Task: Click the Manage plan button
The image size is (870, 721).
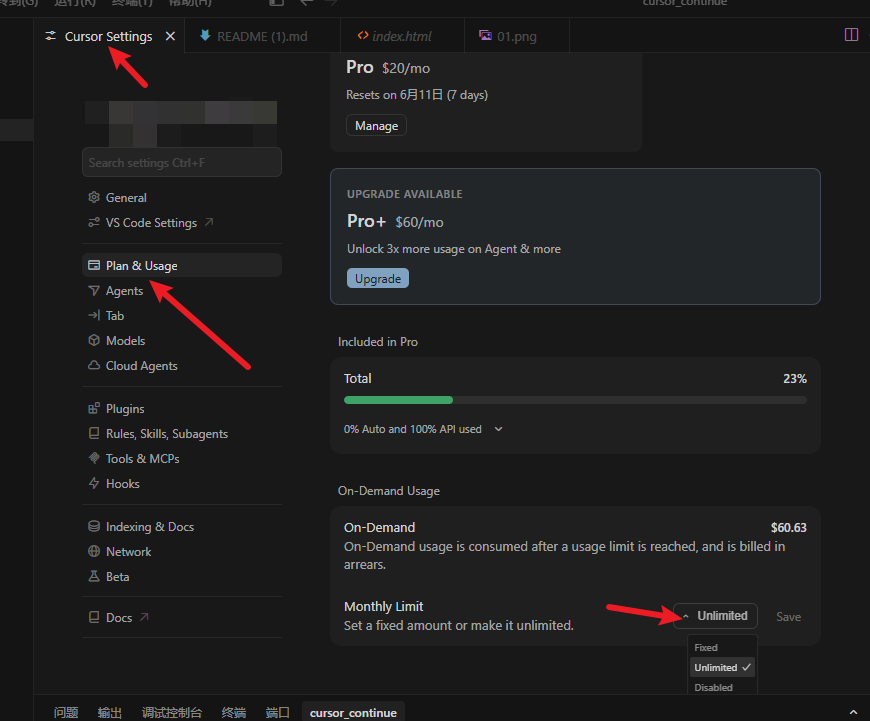Action: [376, 125]
